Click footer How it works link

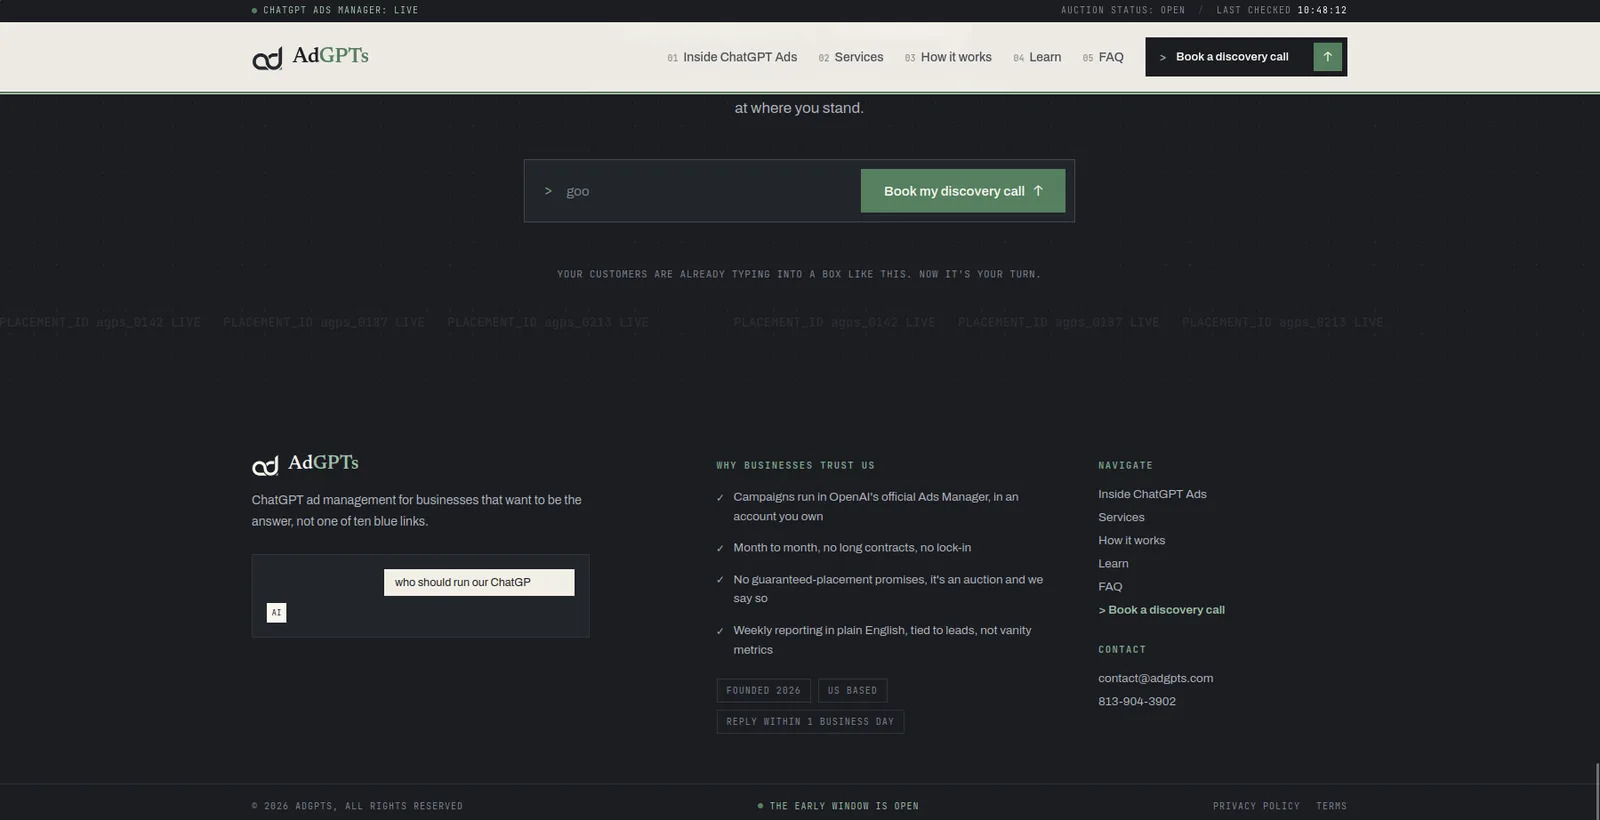click(1131, 540)
